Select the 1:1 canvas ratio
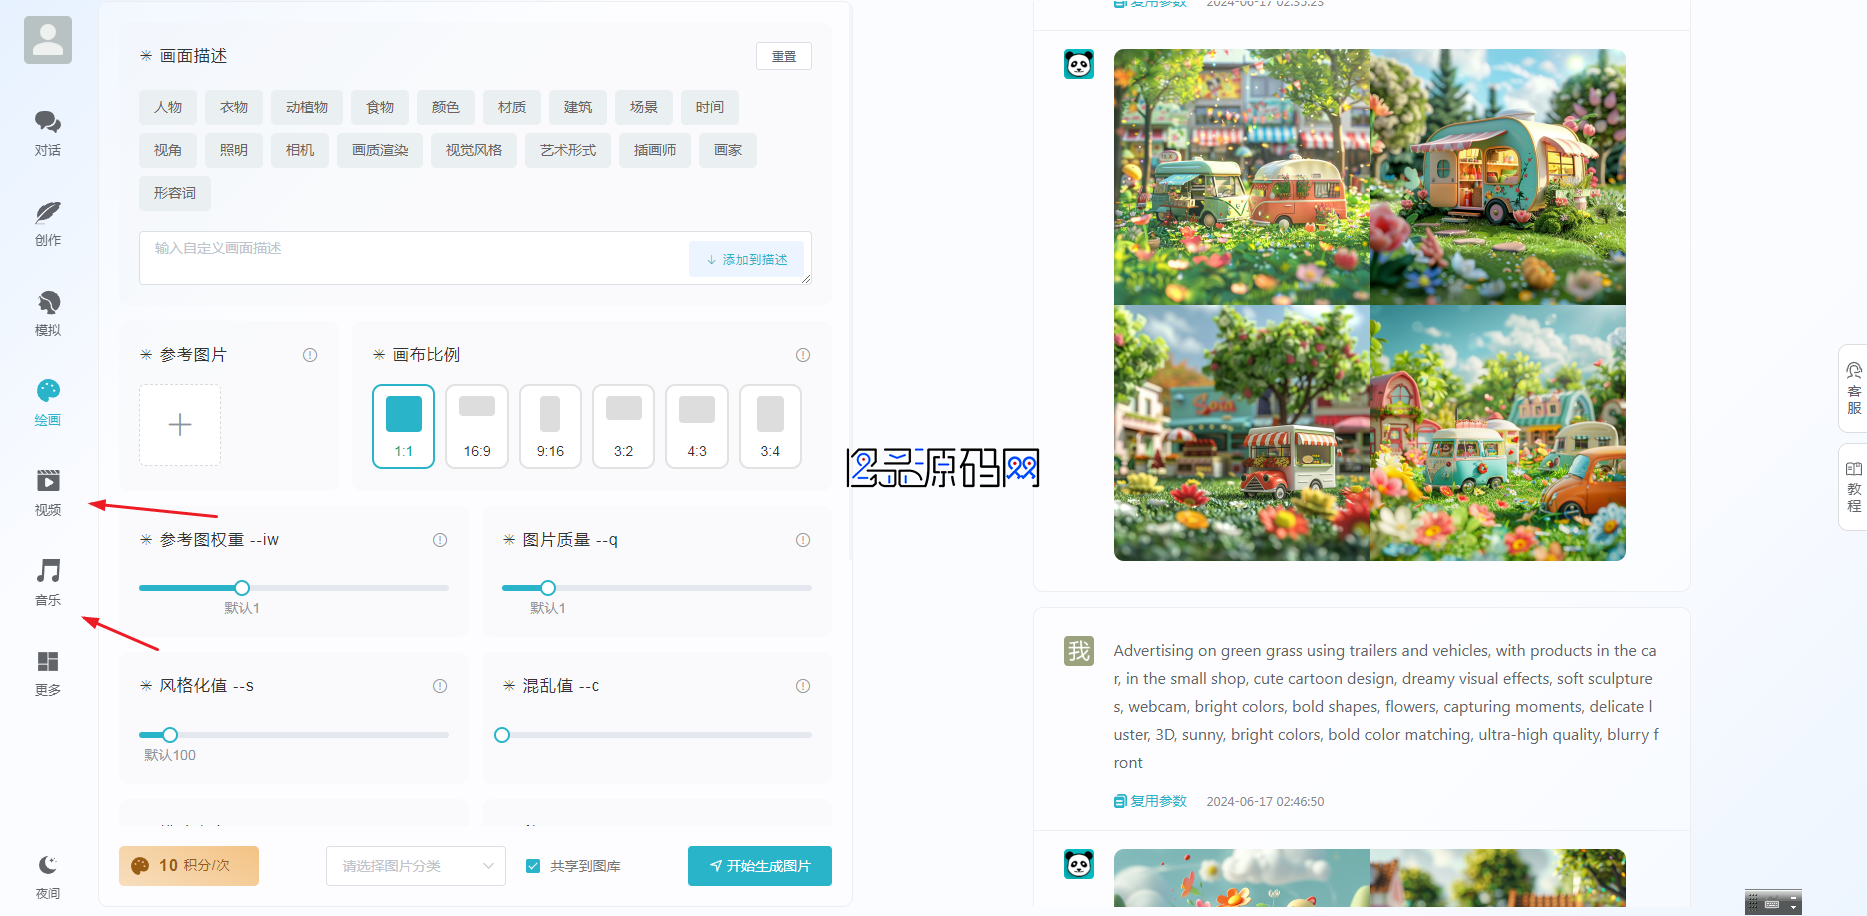 [404, 426]
